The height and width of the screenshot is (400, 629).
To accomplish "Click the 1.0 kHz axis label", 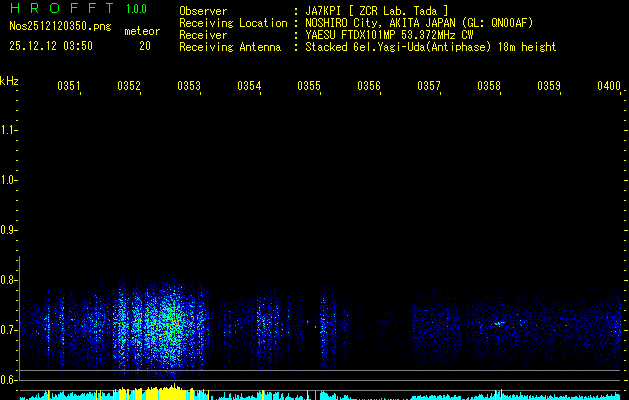I will click(10, 180).
